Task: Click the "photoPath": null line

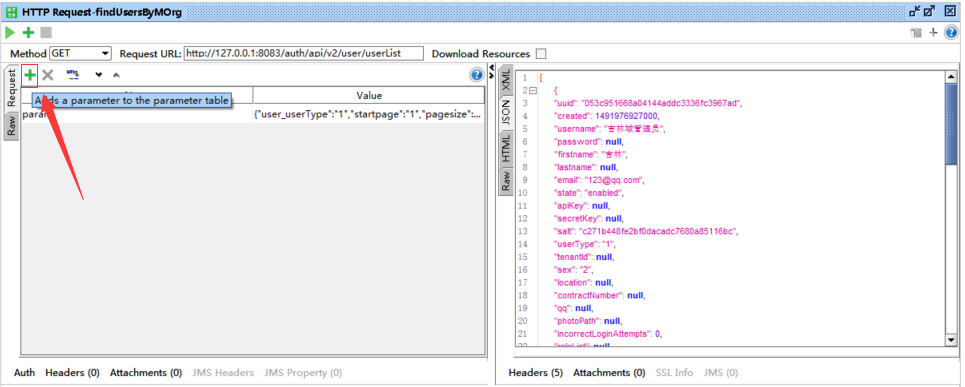Action: click(588, 321)
